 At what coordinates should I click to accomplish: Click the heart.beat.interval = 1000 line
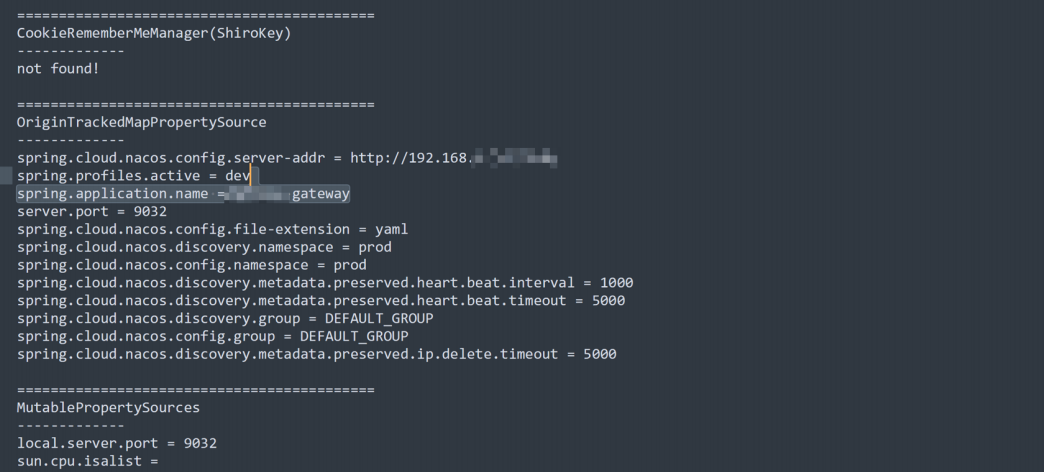pos(324,283)
